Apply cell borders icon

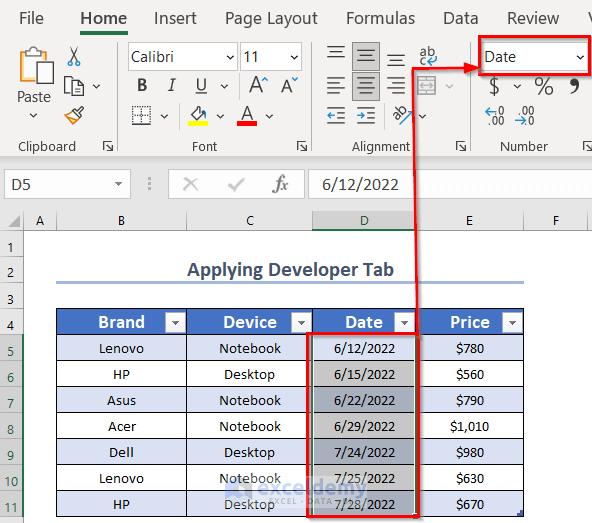click(x=142, y=116)
